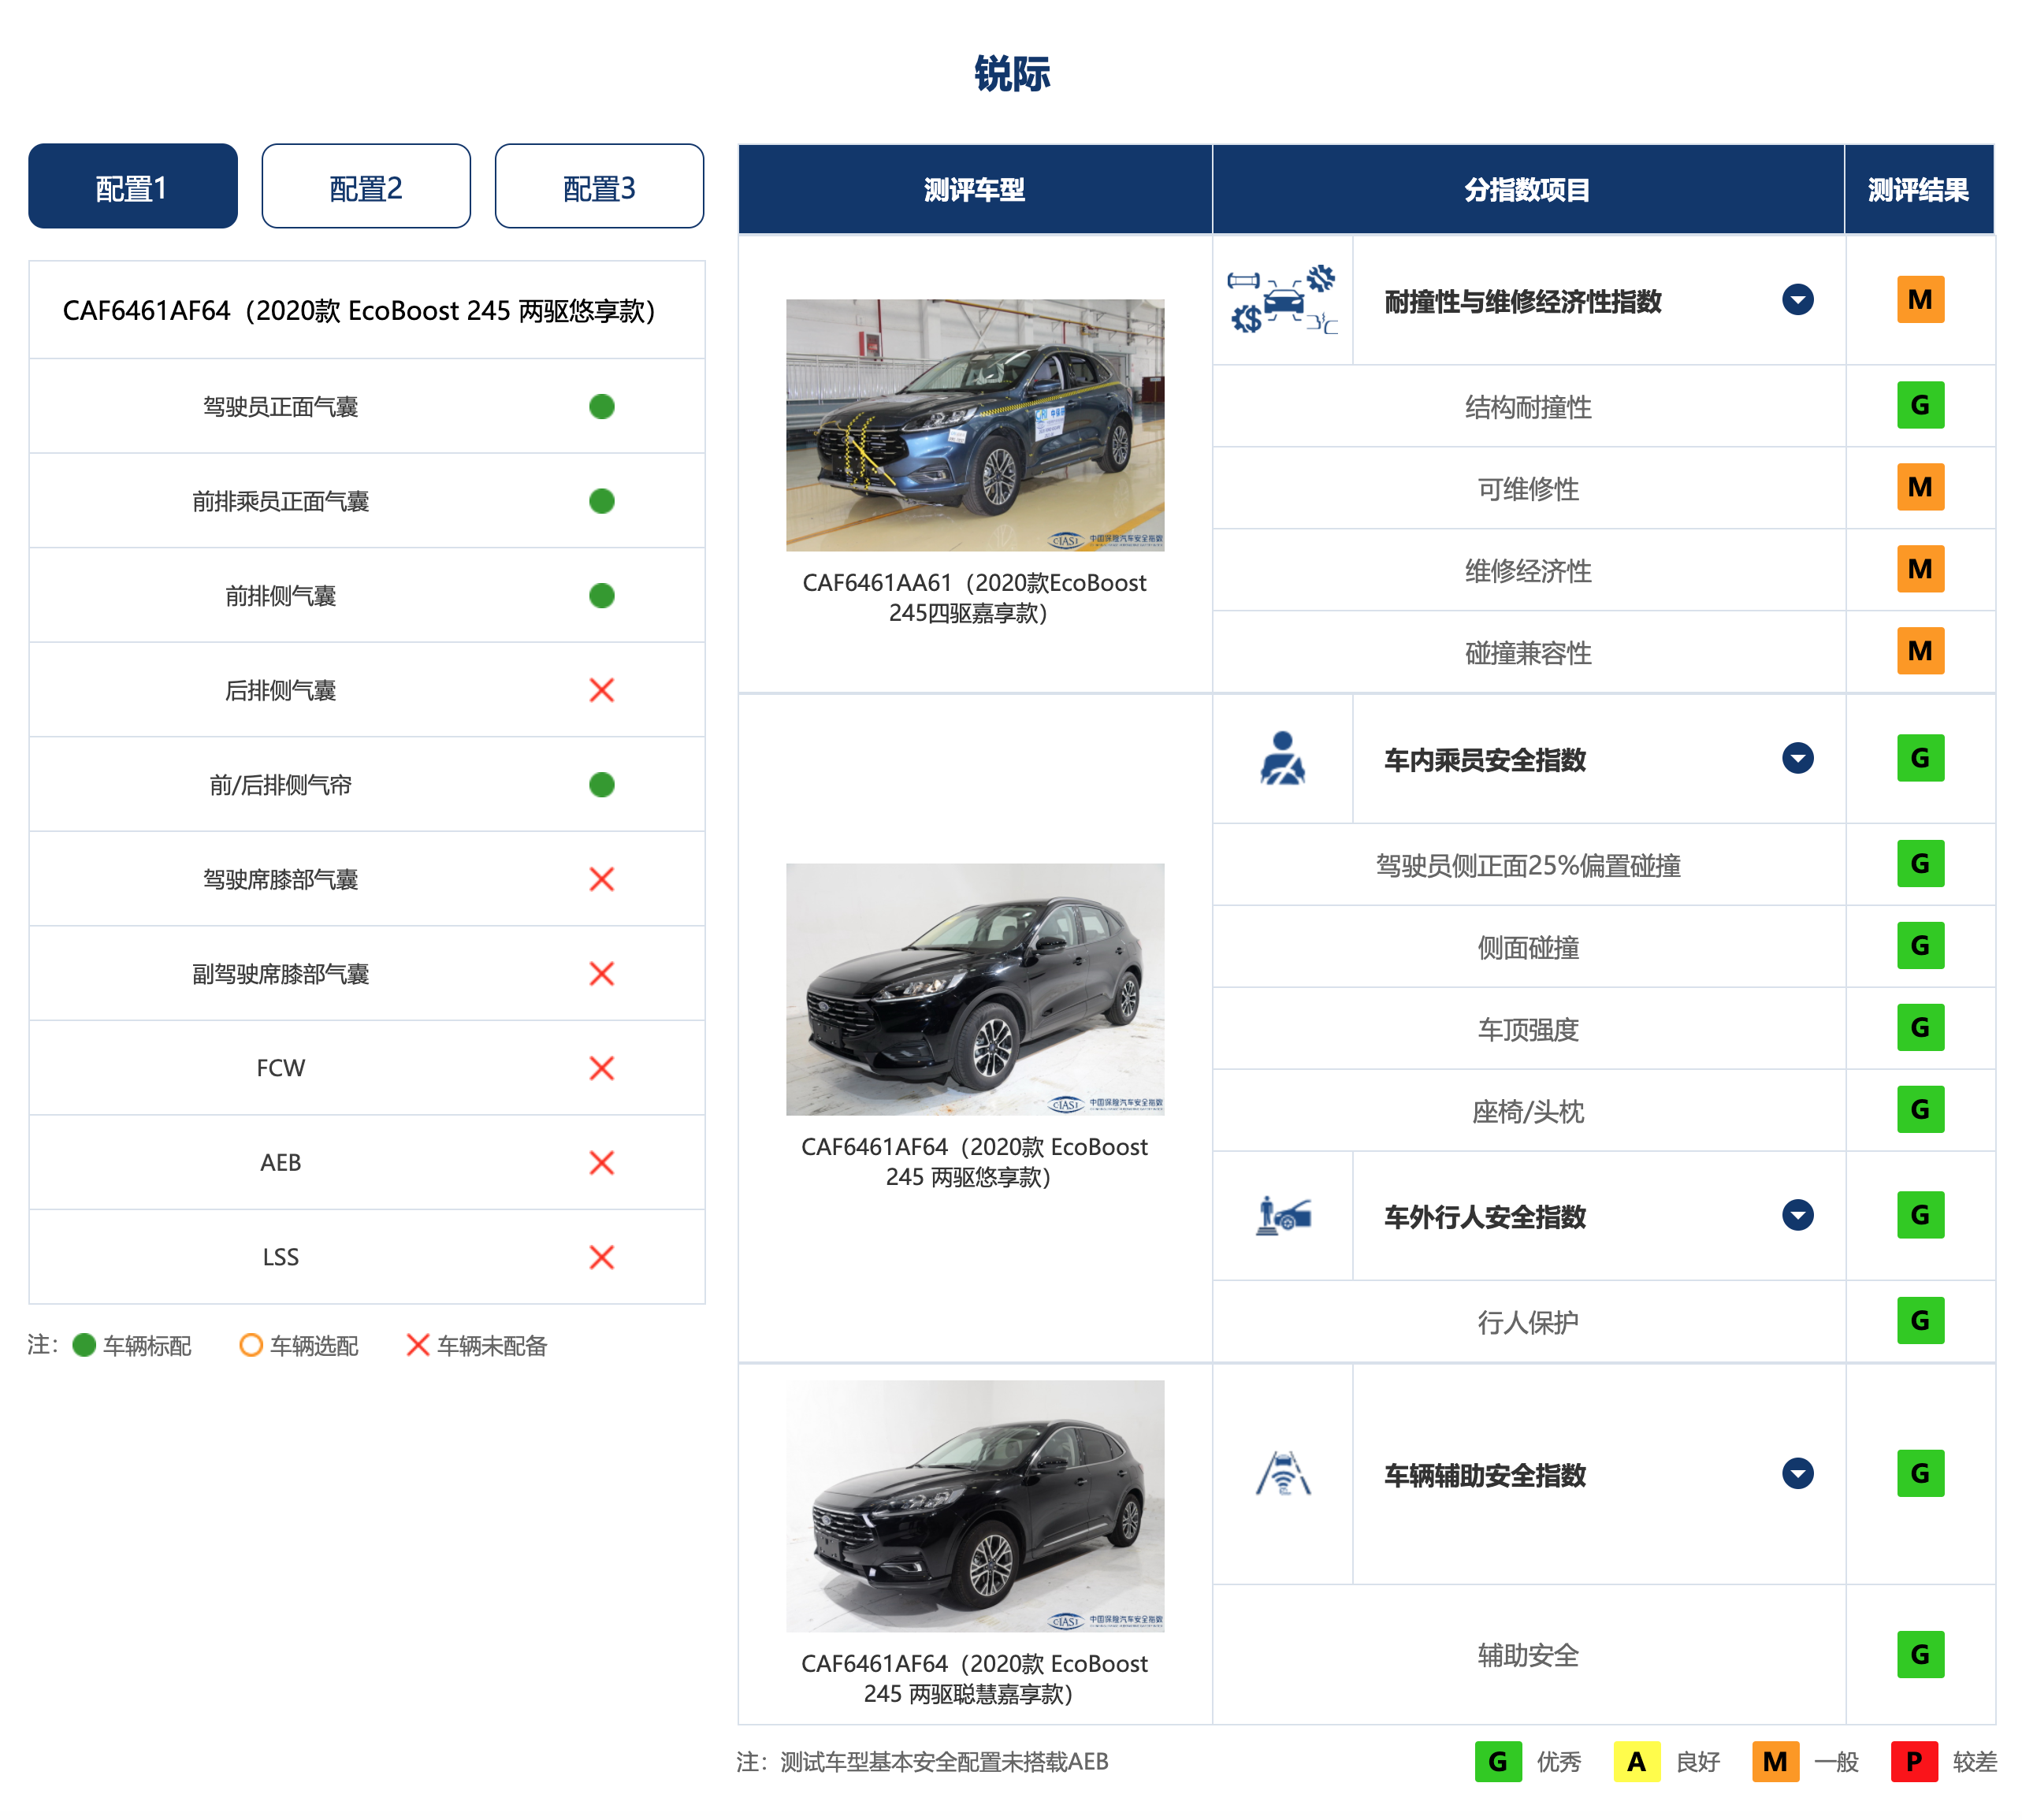This screenshot has width=2022, height=1820.
Task: Click the green dot beside 前排侧气囊
Action: click(x=601, y=595)
